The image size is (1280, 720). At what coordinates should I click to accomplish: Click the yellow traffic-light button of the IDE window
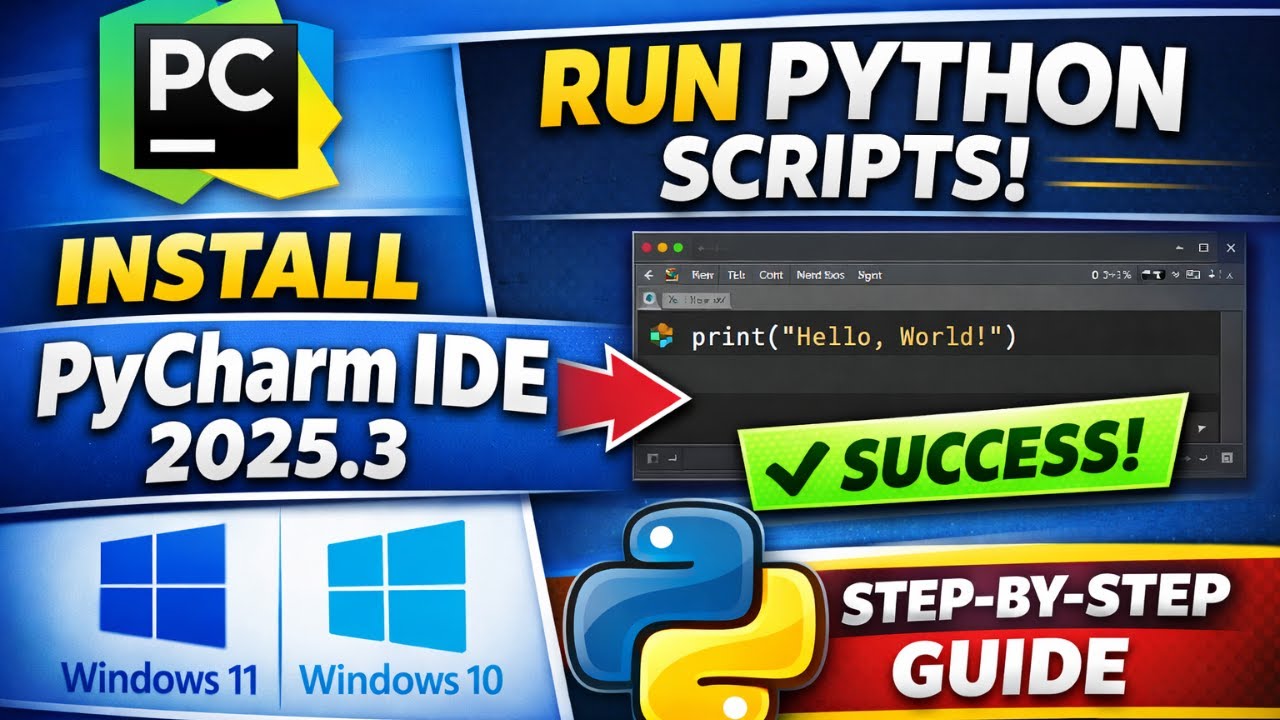click(x=662, y=247)
